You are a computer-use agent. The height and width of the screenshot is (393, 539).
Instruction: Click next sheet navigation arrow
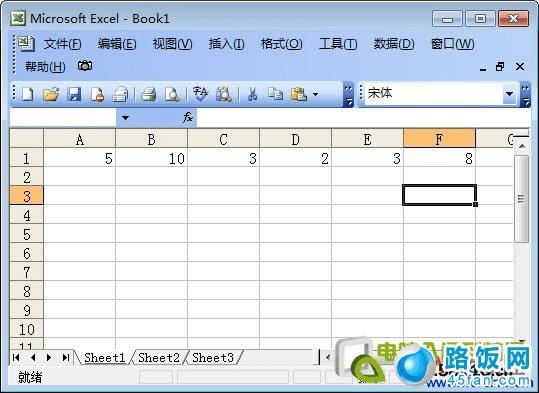click(49, 358)
